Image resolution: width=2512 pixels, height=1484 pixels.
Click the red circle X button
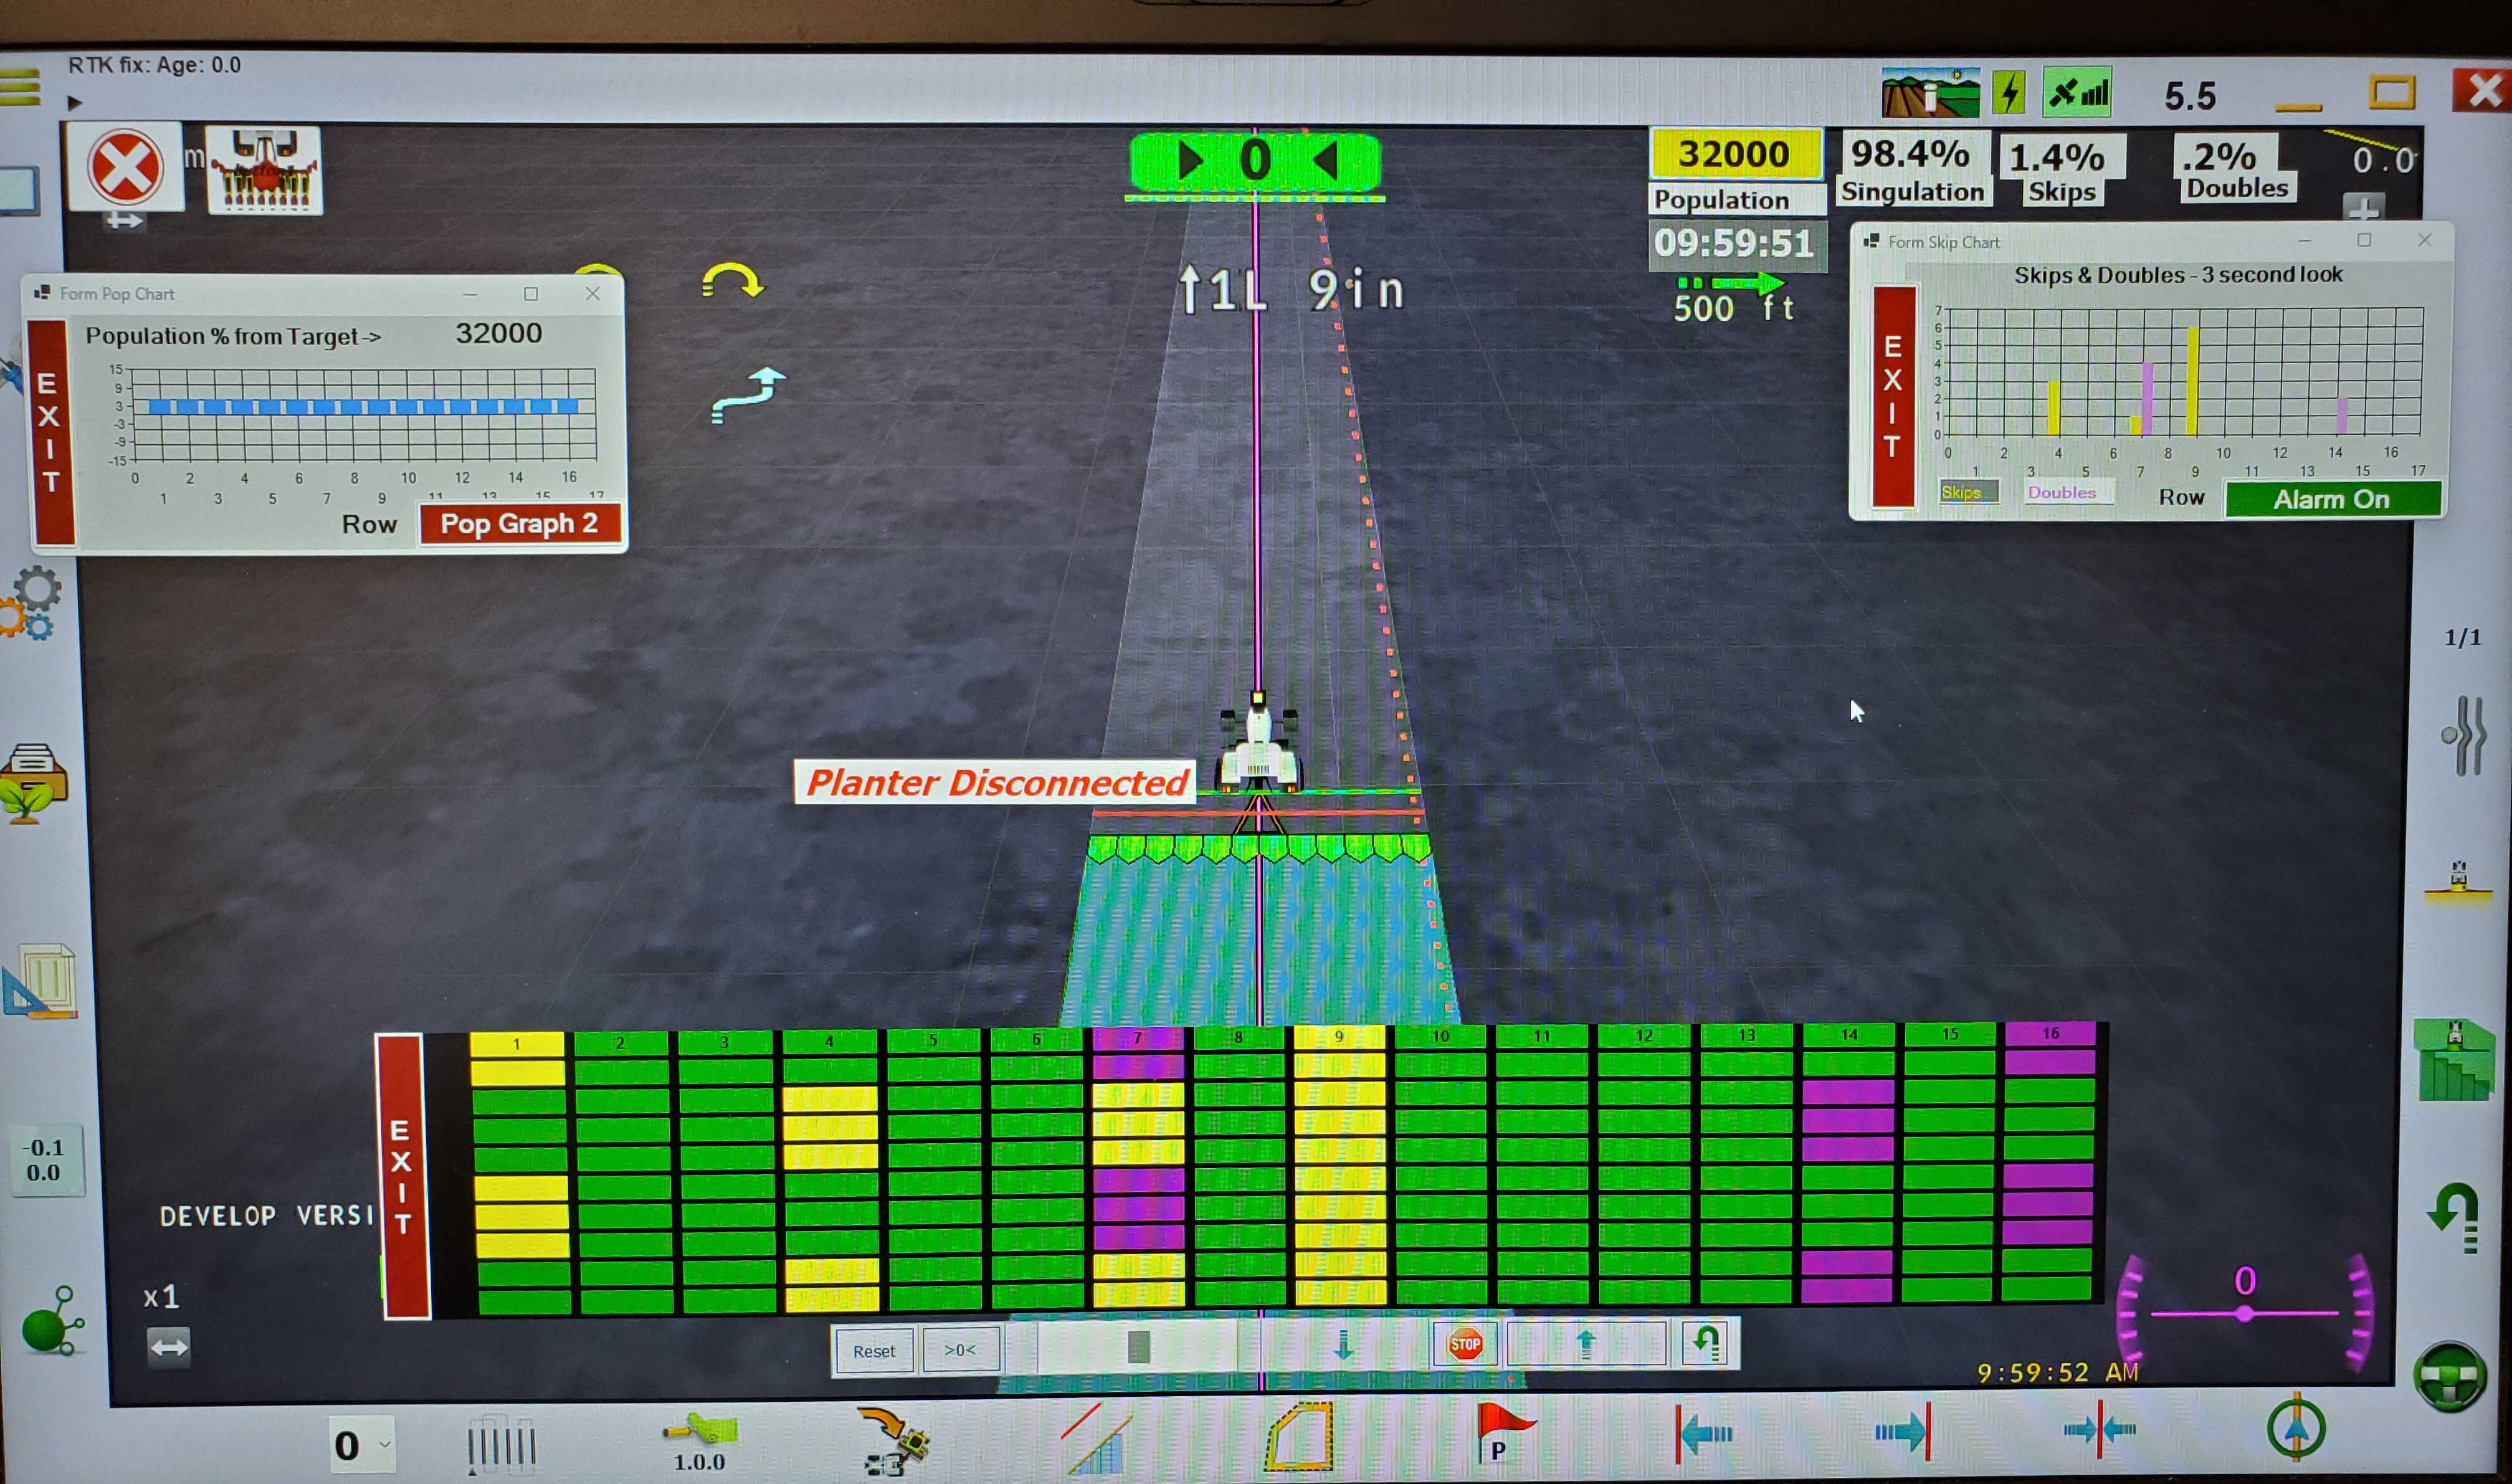coord(125,167)
